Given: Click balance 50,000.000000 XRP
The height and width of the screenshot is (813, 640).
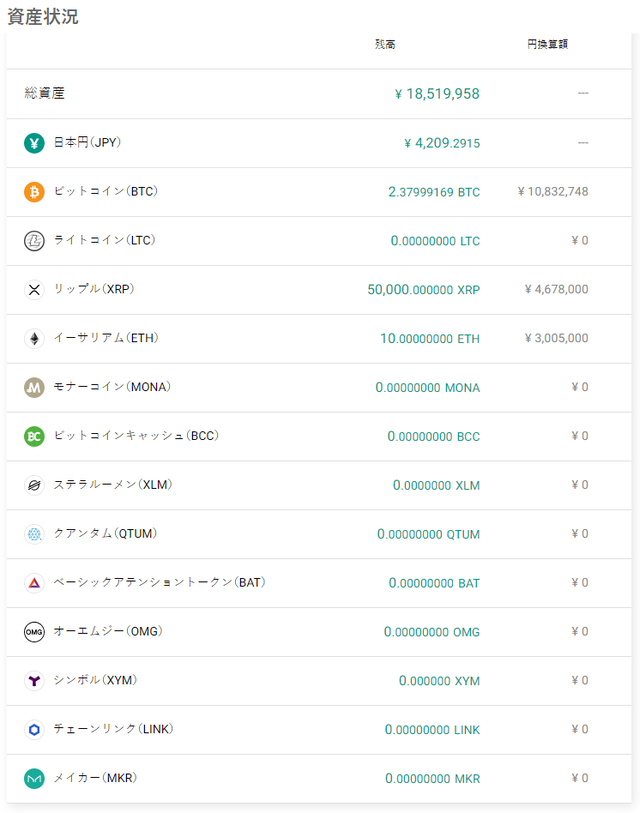Looking at the screenshot, I should click(424, 289).
